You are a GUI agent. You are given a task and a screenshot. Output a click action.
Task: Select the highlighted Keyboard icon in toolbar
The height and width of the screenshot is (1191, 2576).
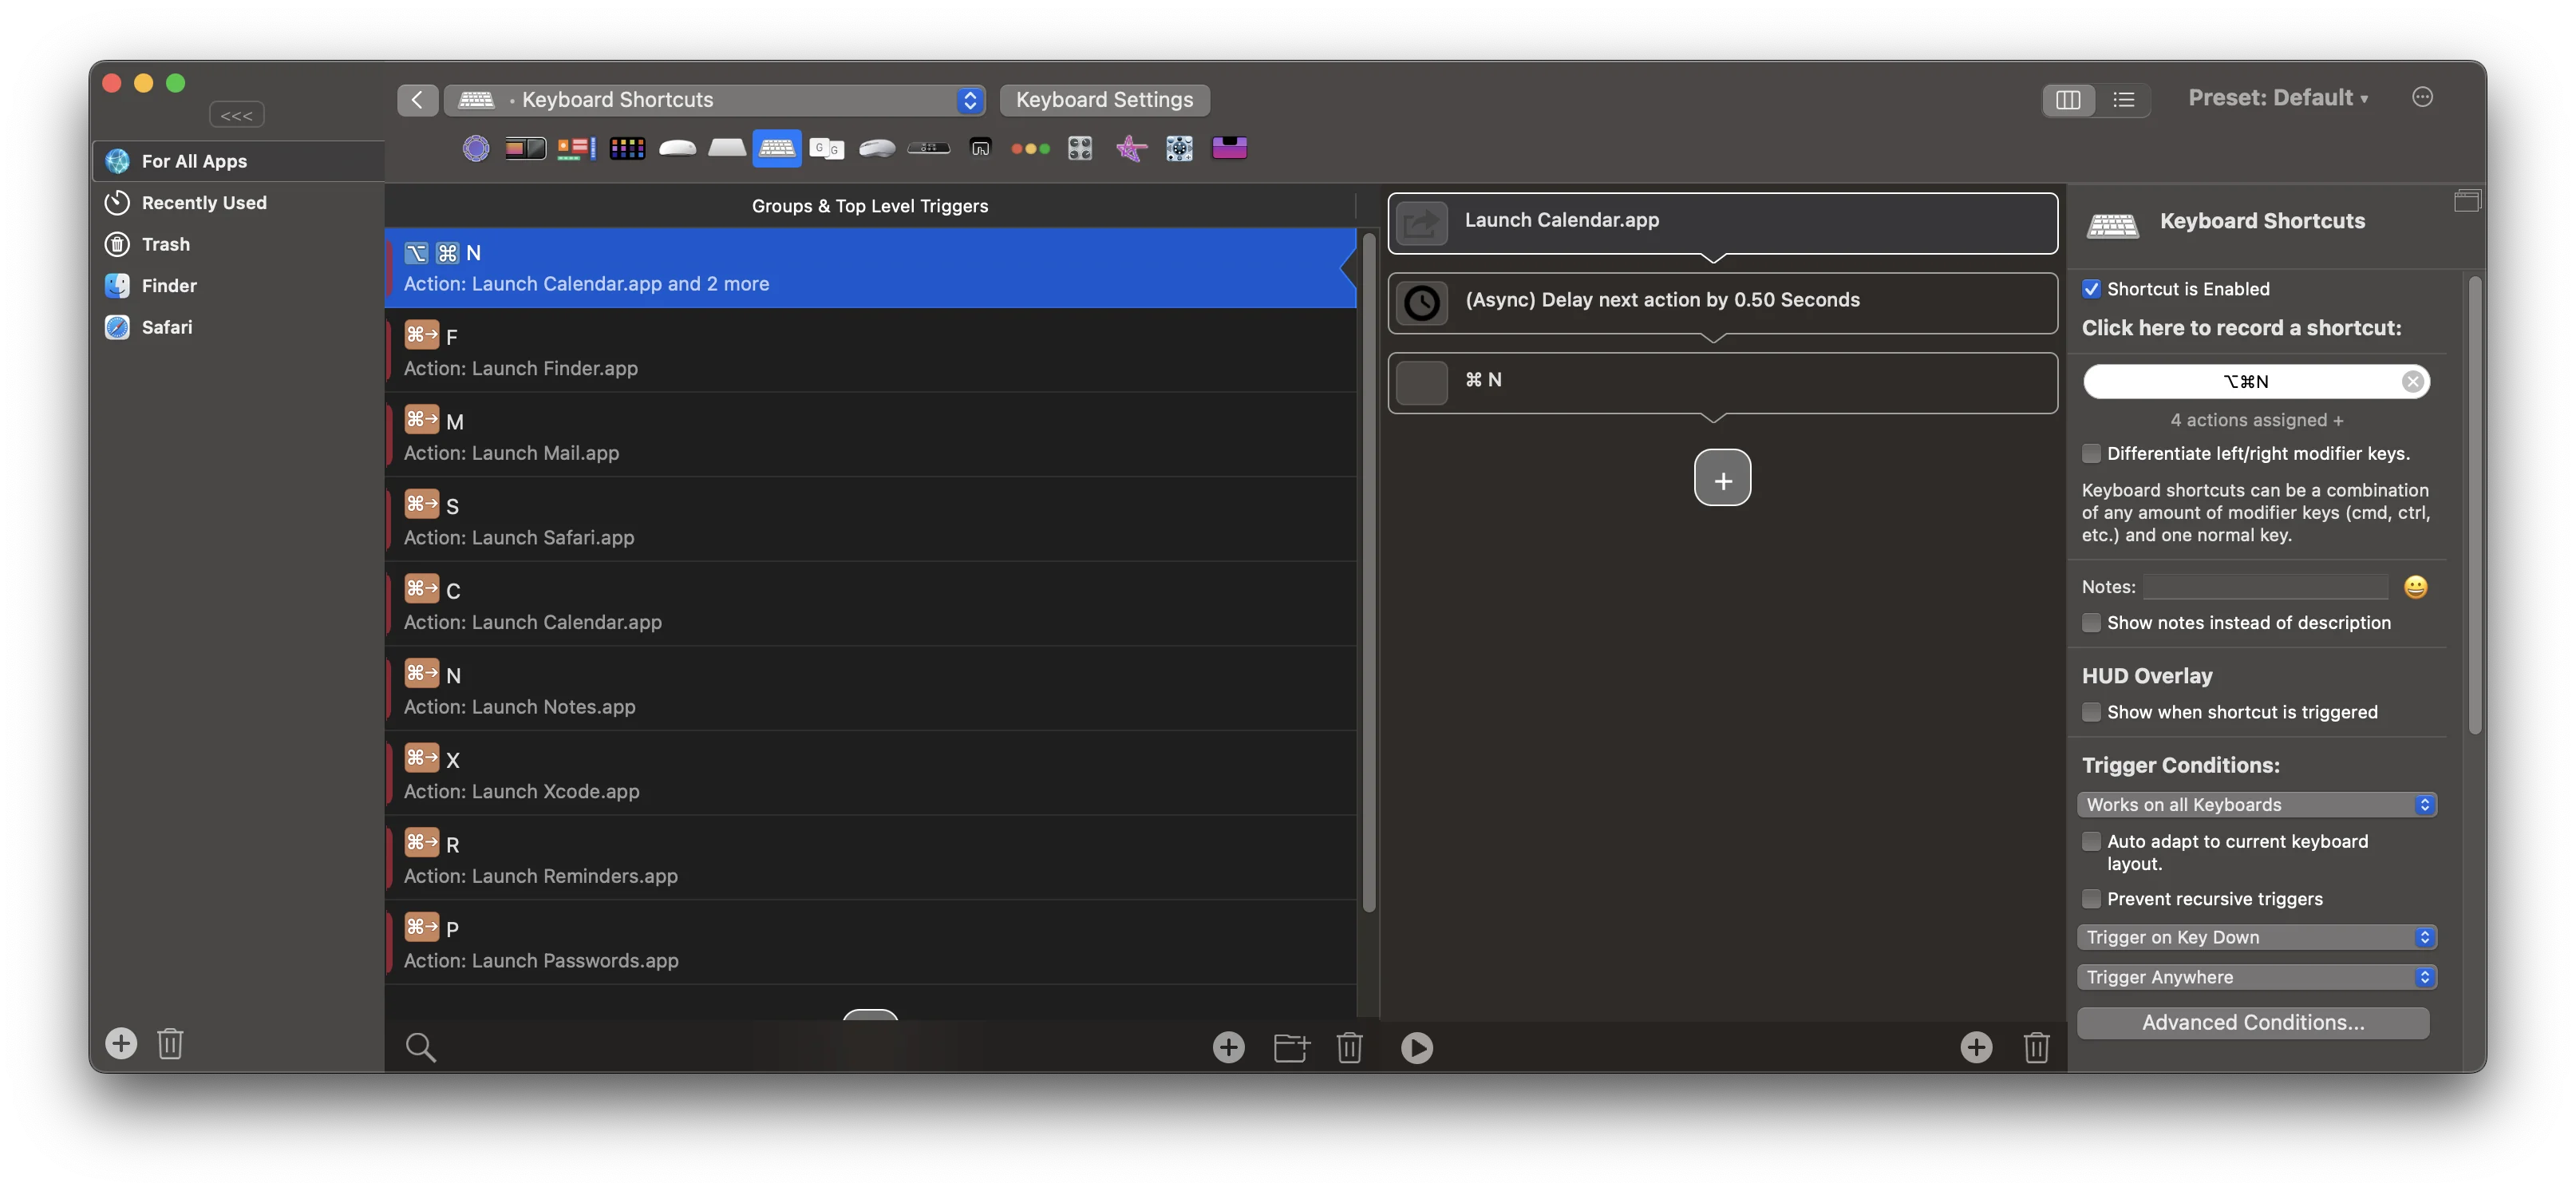tap(777, 149)
